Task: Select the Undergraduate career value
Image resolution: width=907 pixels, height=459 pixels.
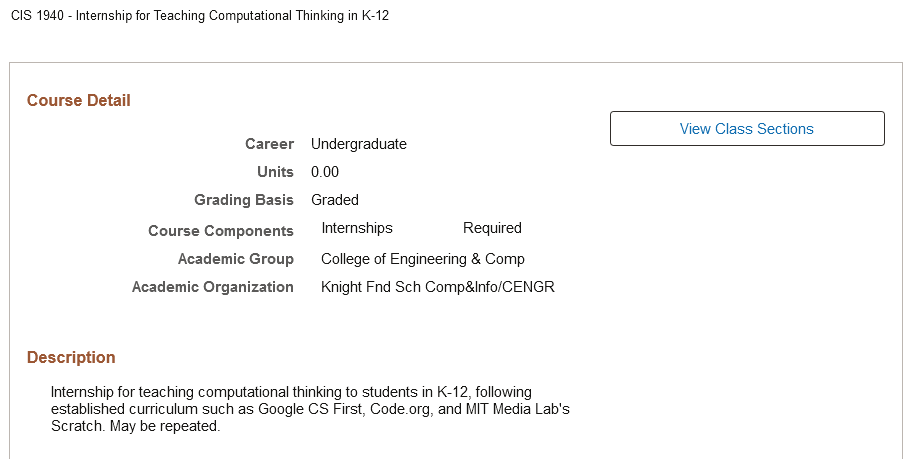Action: pos(359,144)
